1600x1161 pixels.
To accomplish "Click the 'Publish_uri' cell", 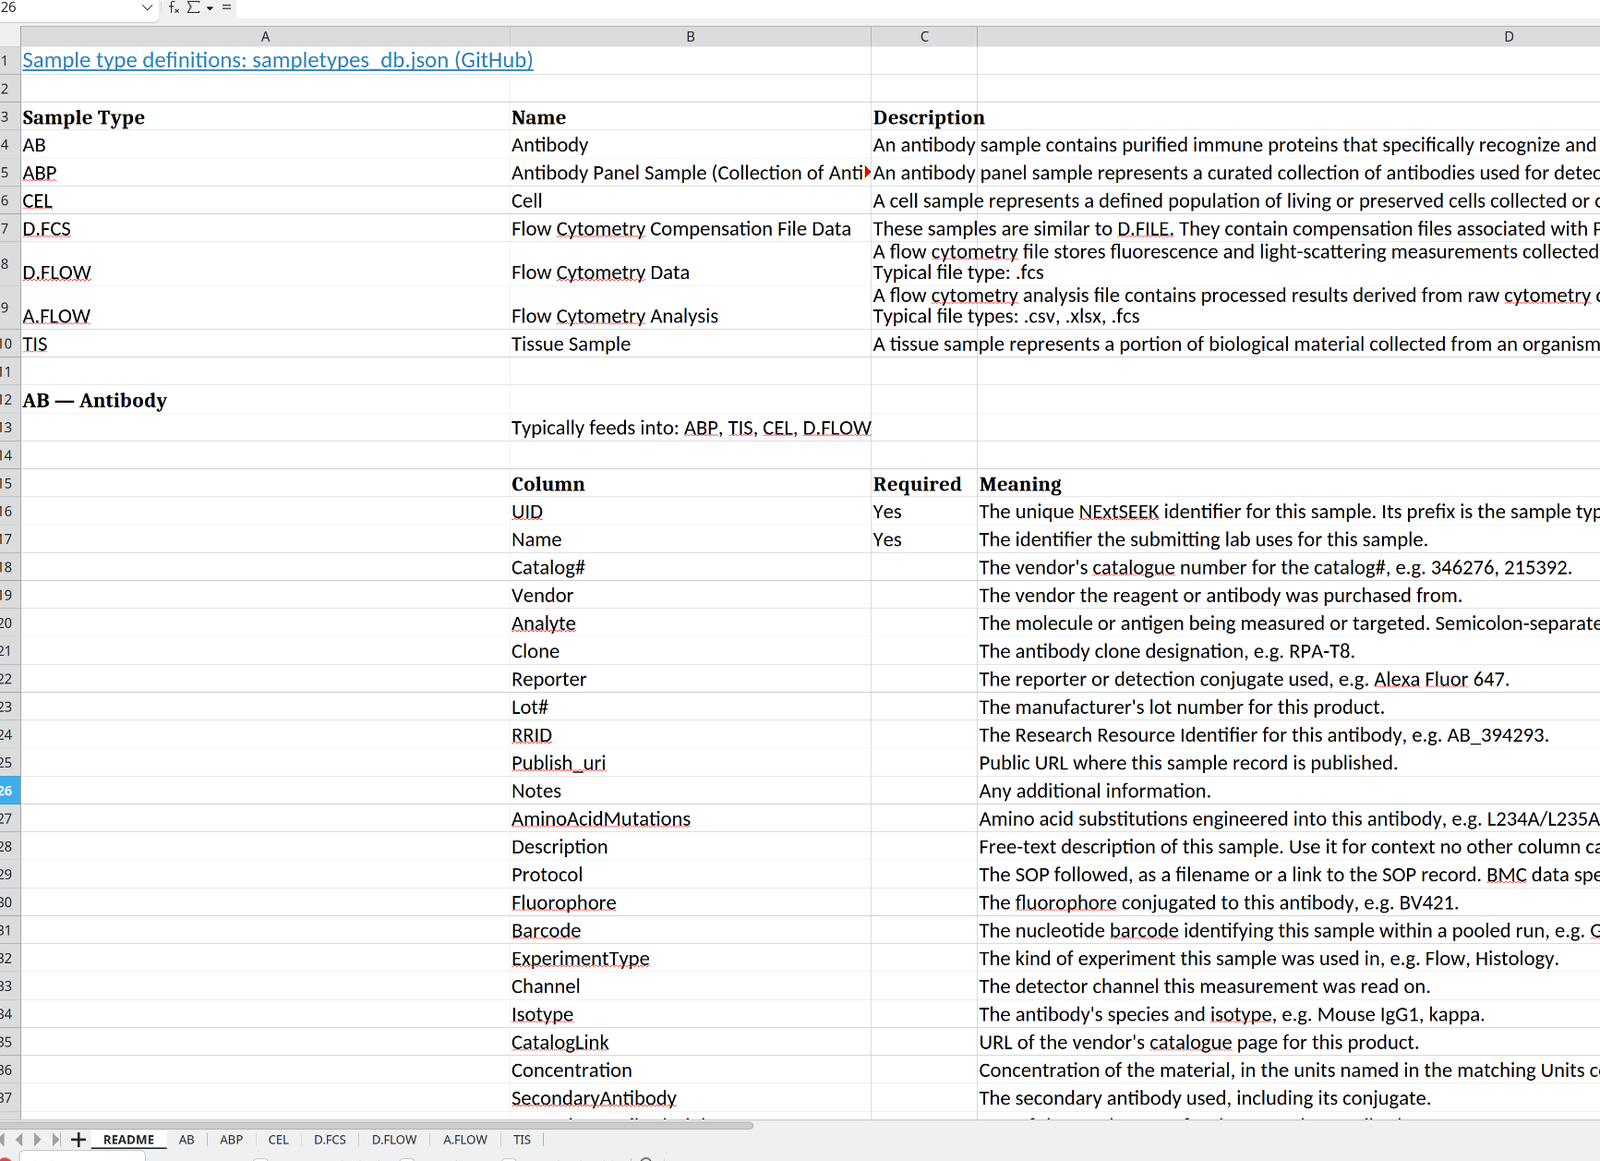I will [x=690, y=763].
